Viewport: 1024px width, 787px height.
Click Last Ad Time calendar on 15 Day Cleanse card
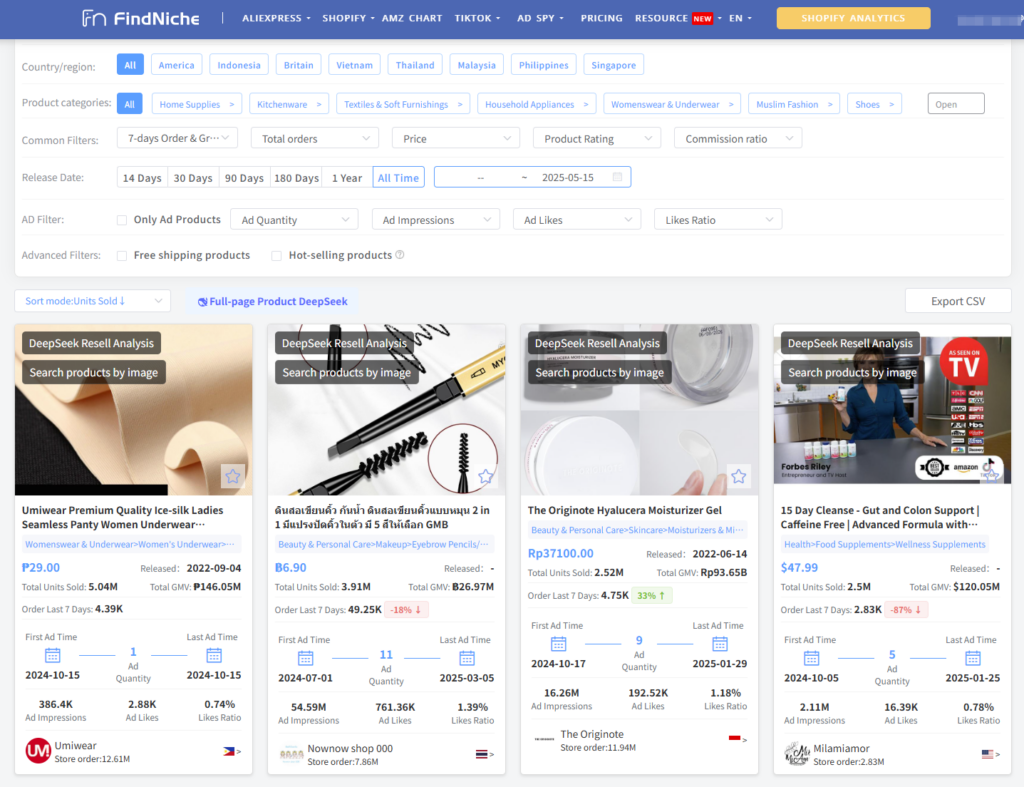point(972,658)
